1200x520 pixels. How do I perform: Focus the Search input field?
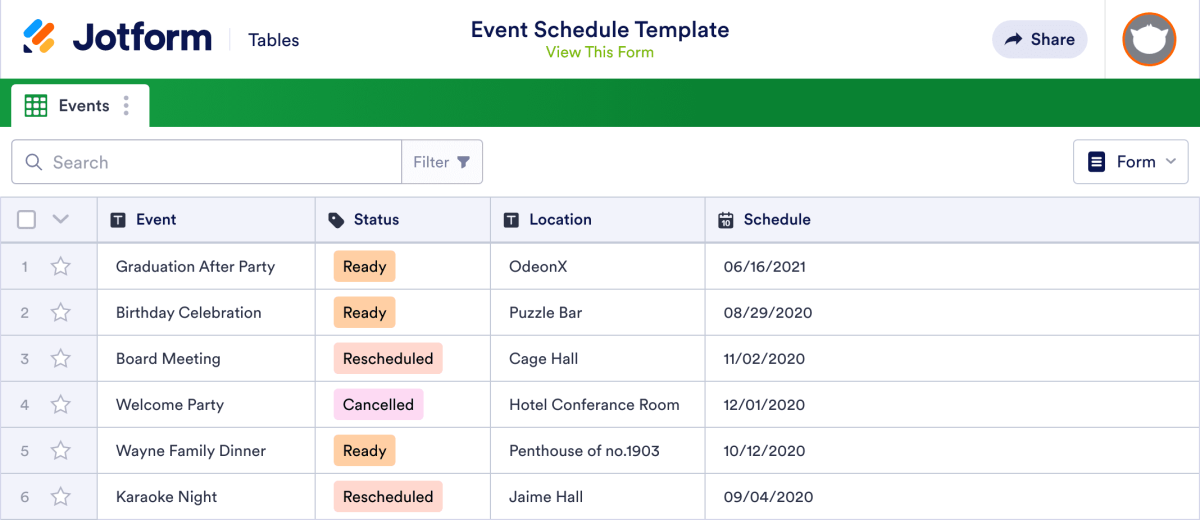point(206,162)
